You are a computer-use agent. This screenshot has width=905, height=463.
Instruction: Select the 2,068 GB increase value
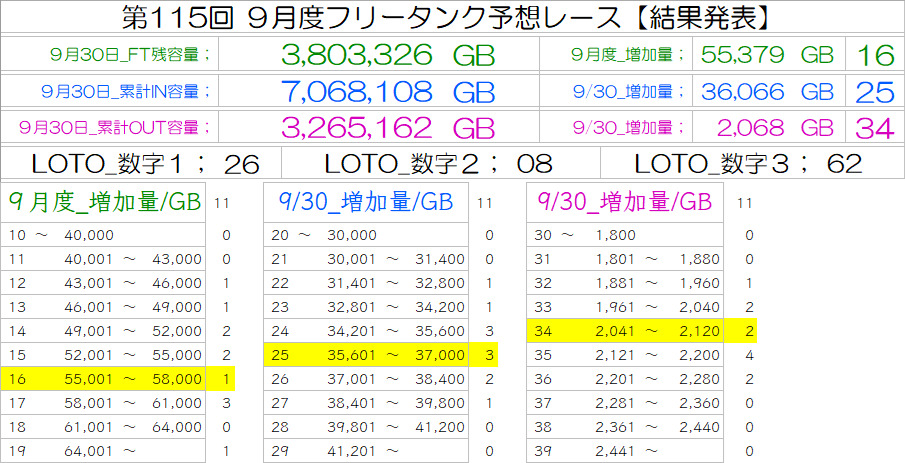point(768,128)
